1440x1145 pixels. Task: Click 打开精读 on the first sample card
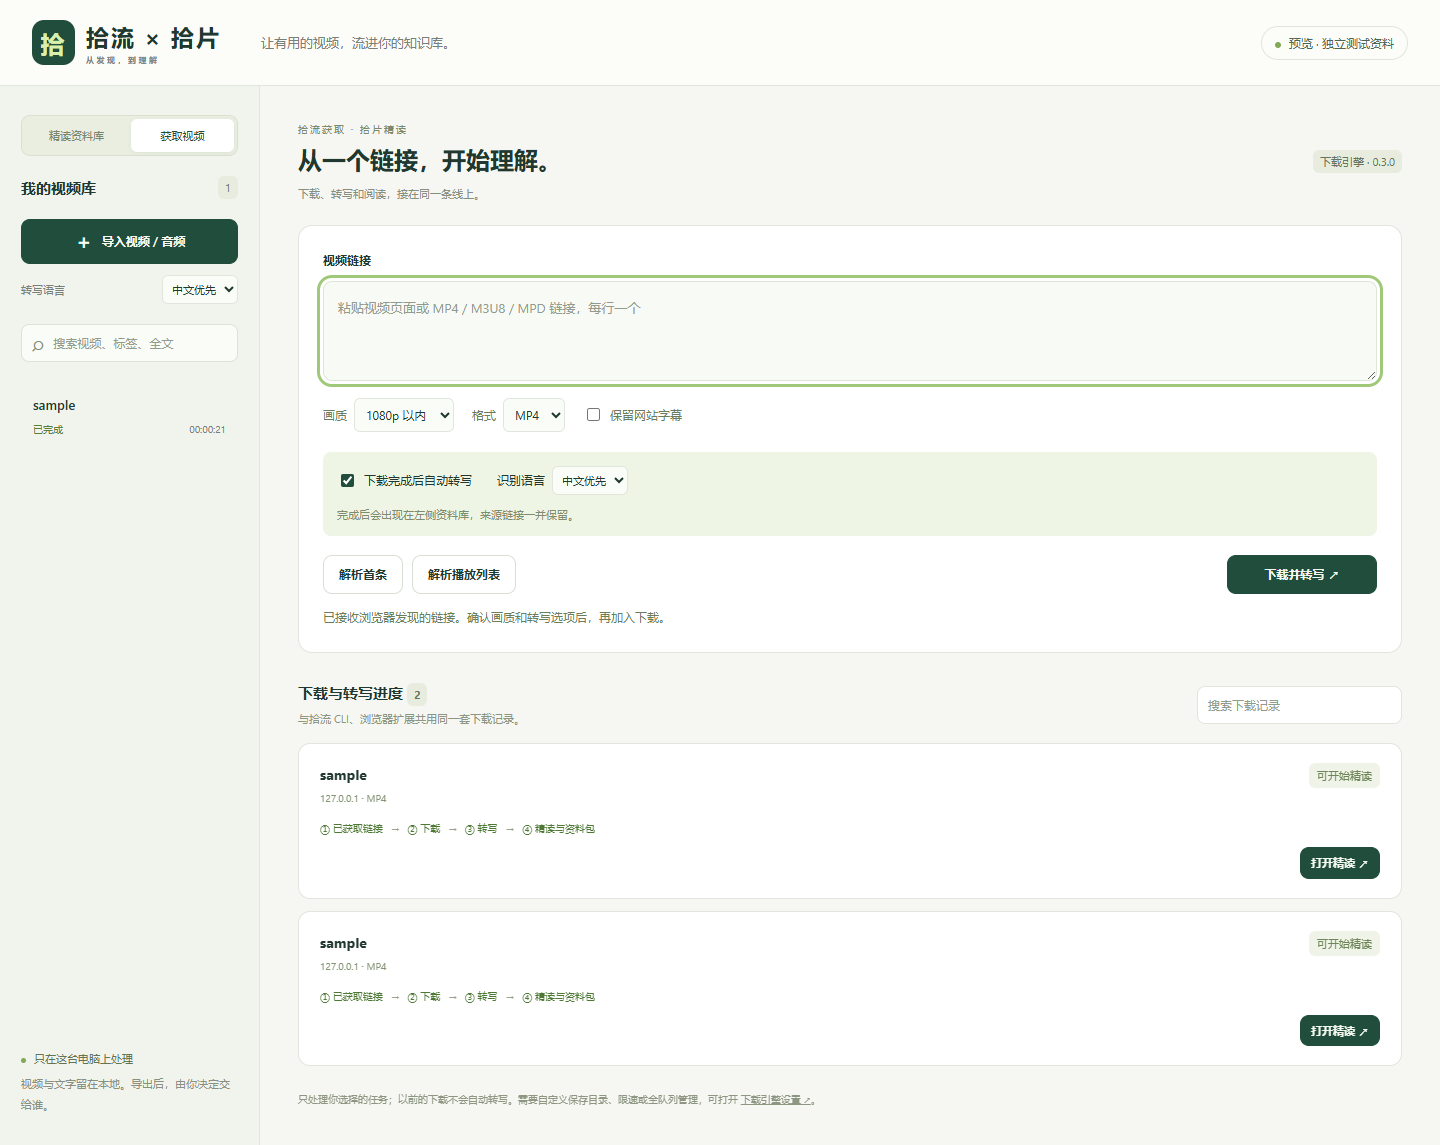click(x=1340, y=863)
